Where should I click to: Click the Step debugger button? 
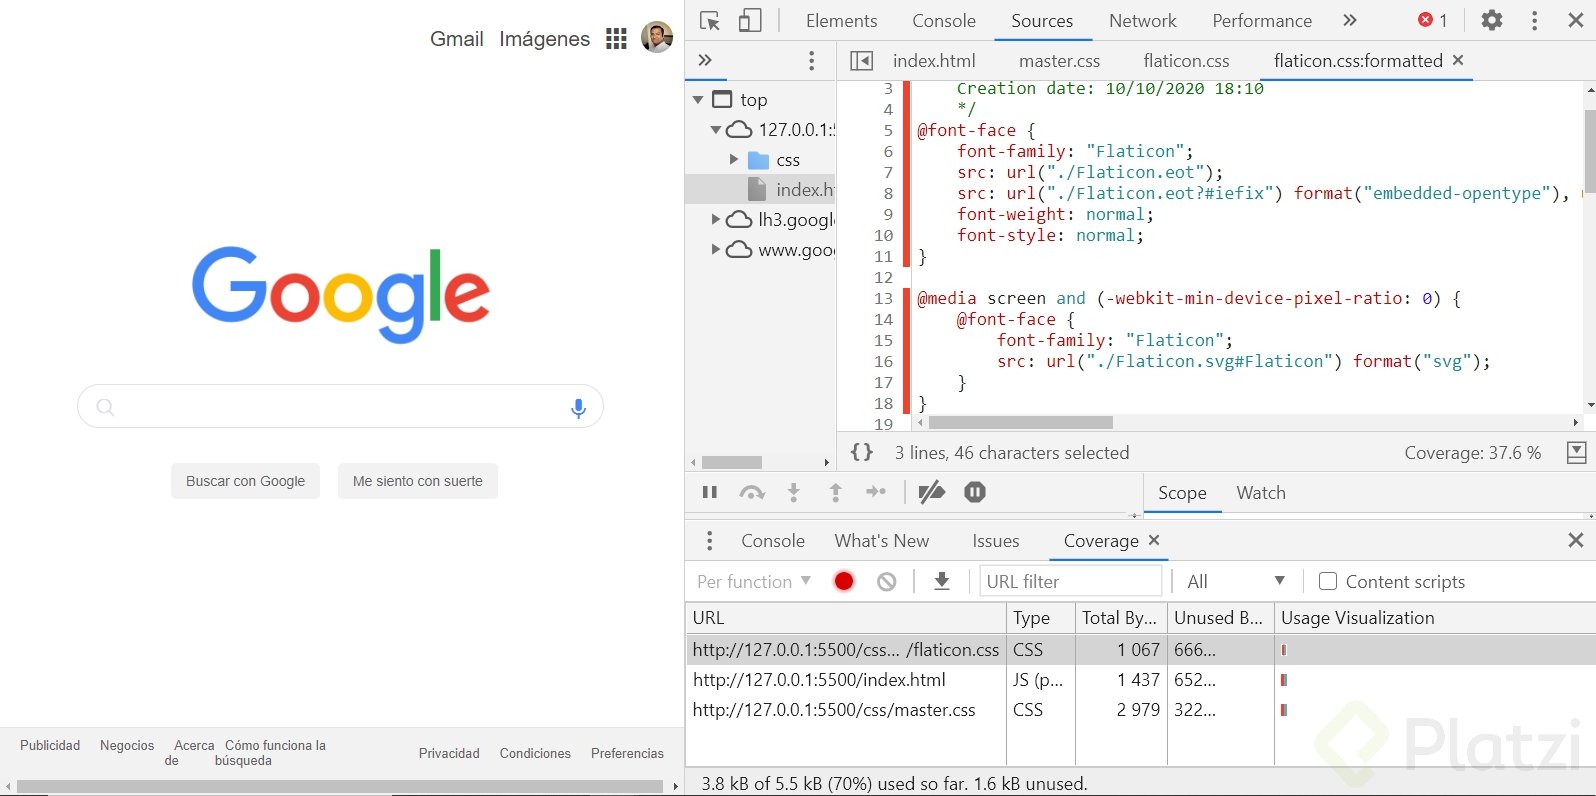click(x=876, y=492)
